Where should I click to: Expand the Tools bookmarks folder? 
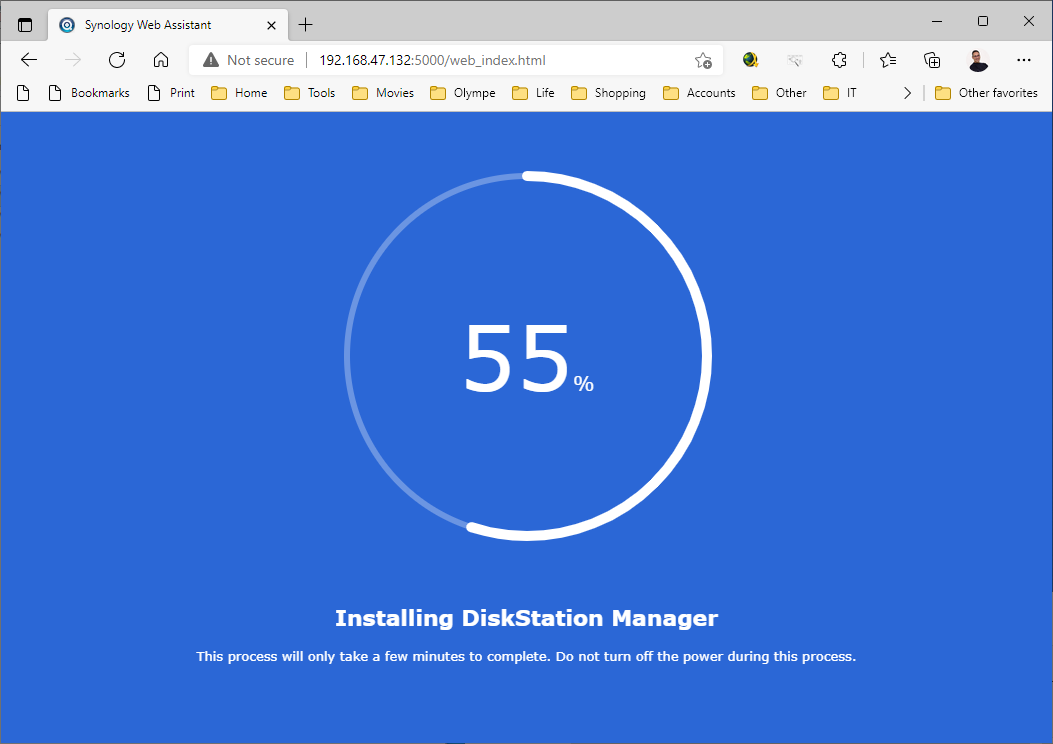[x=310, y=93]
